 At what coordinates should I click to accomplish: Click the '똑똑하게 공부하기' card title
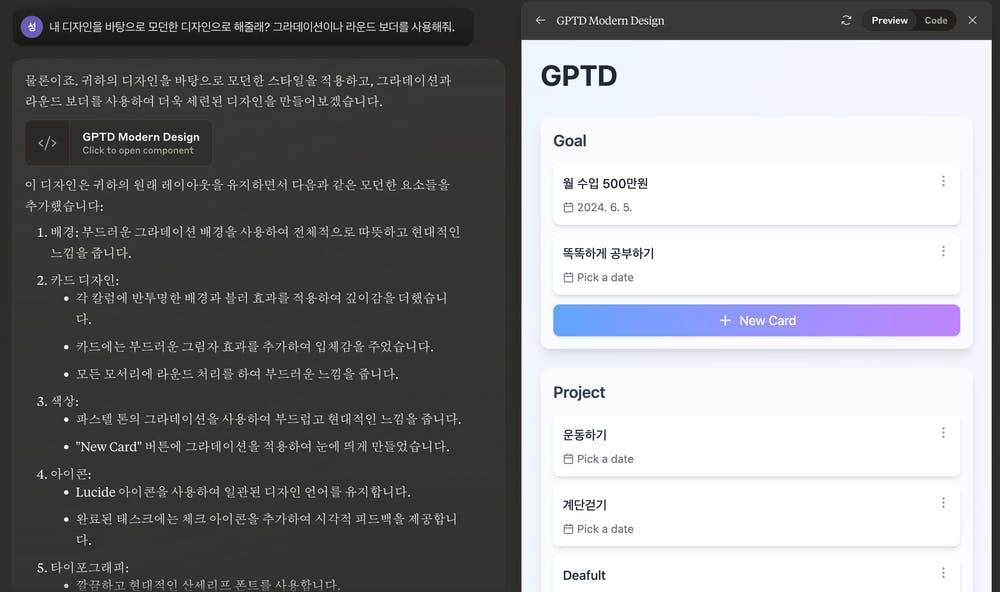point(608,253)
